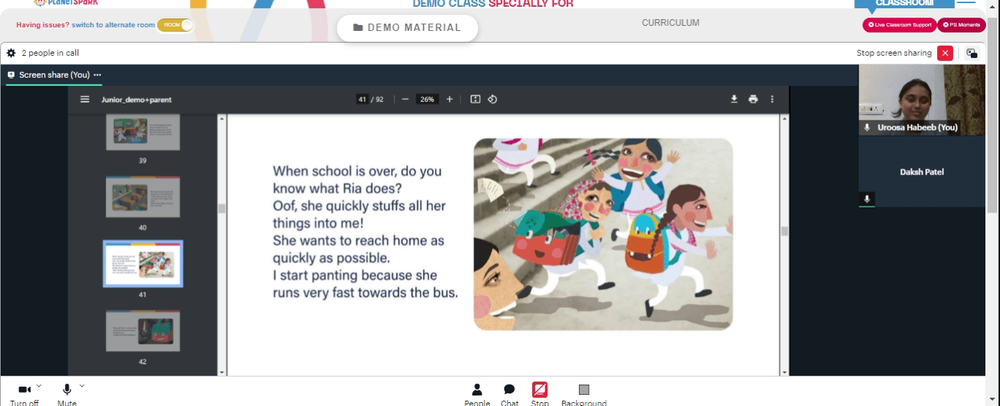Print the PDF document
This screenshot has height=406, width=1000.
point(753,99)
